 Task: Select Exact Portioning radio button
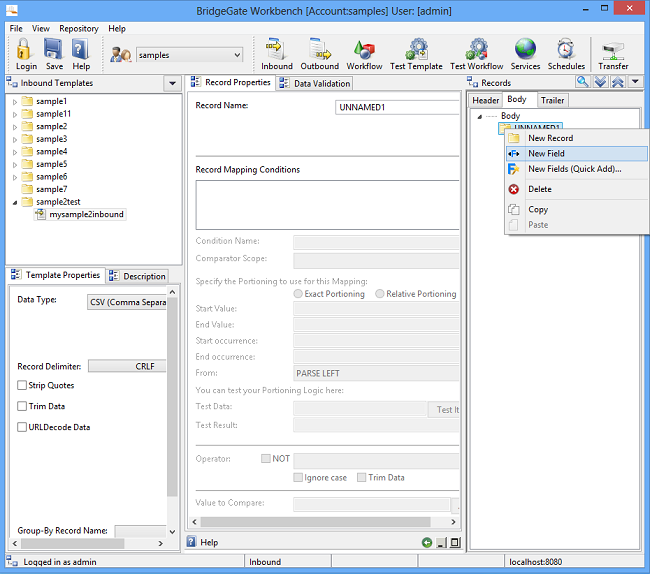point(298,294)
